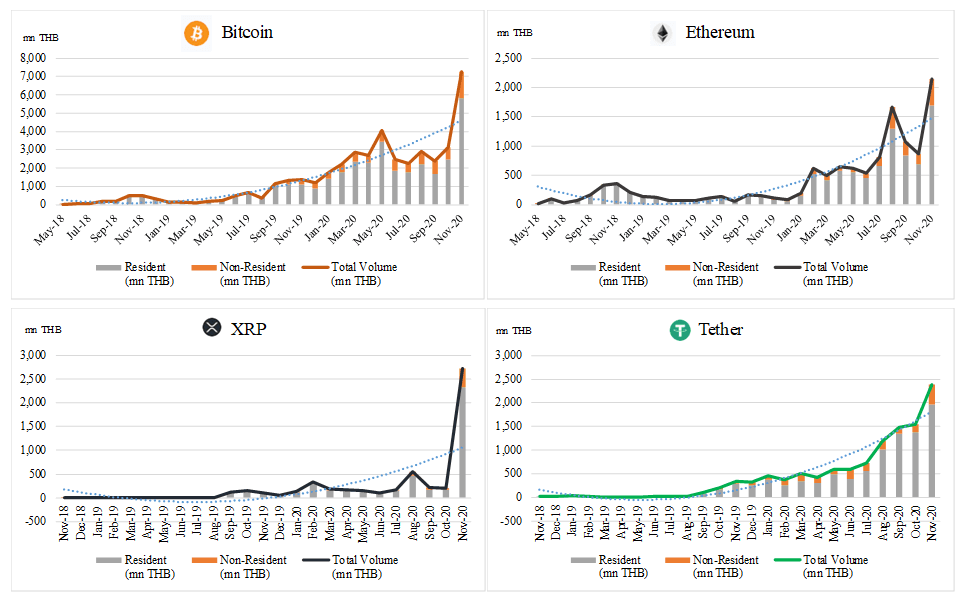The image size is (968, 600).
Task: Click the black XRP logo icon
Action: pos(212,327)
